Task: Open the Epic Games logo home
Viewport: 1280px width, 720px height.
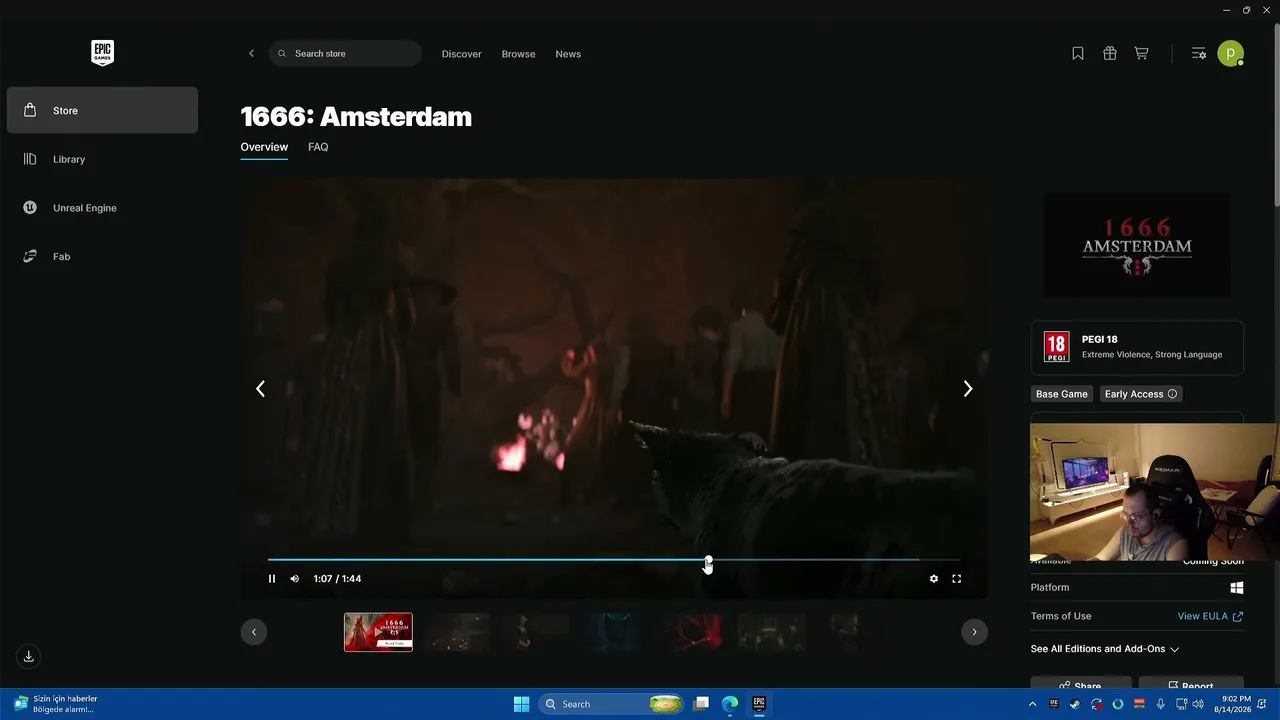Action: pos(102,53)
